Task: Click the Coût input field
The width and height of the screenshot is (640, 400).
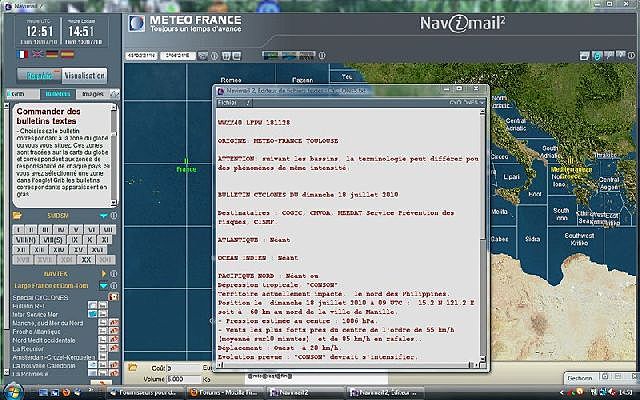Action: 183,368
